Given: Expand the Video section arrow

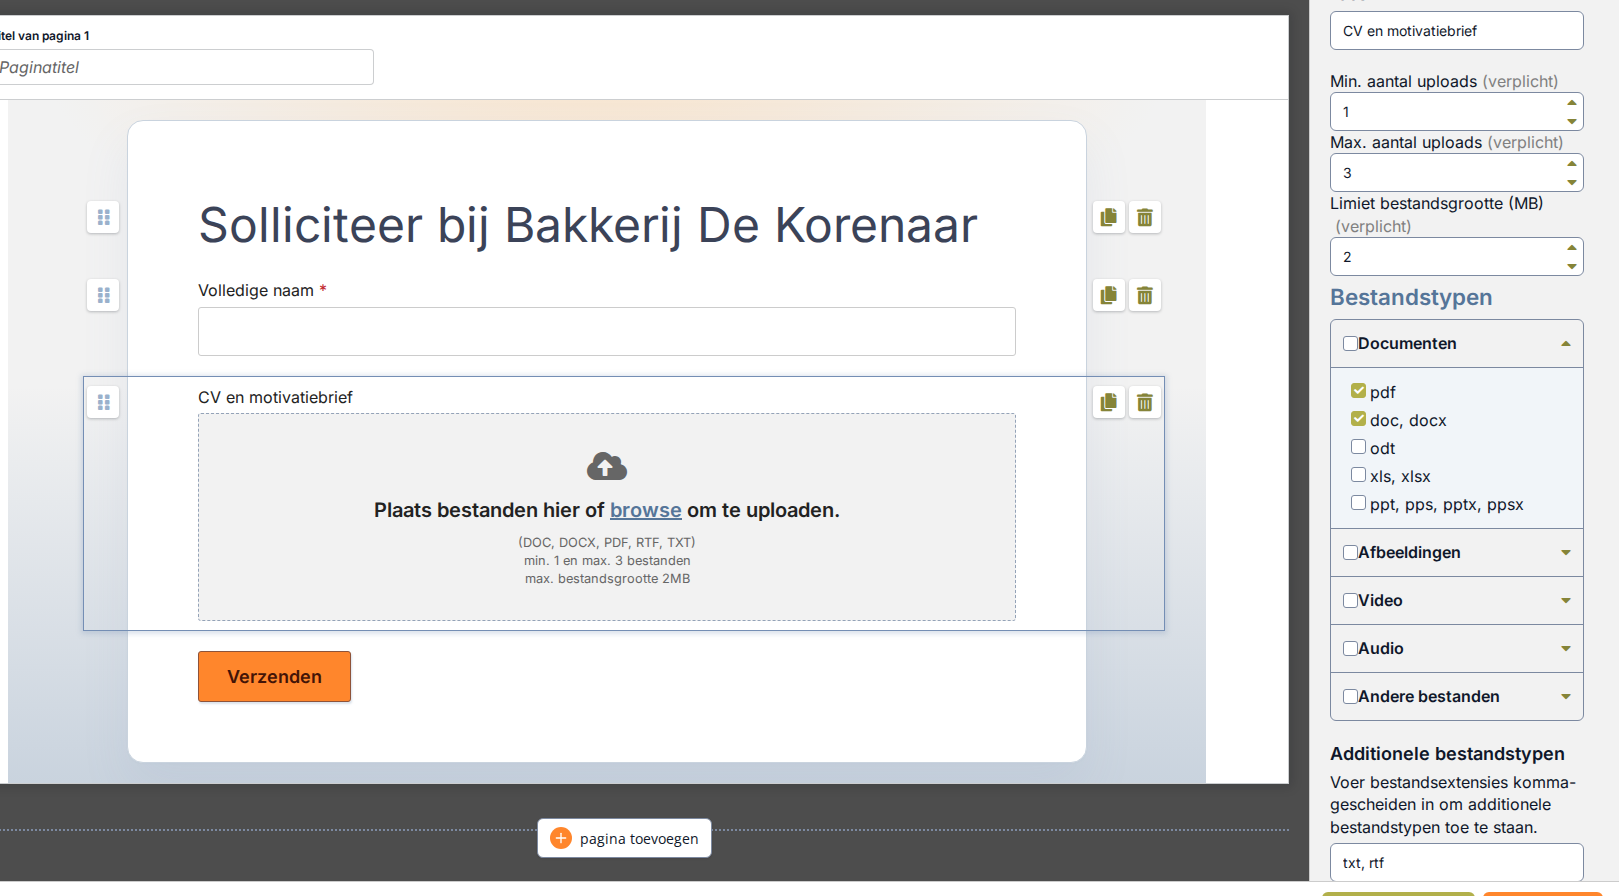Looking at the screenshot, I should (x=1566, y=600).
